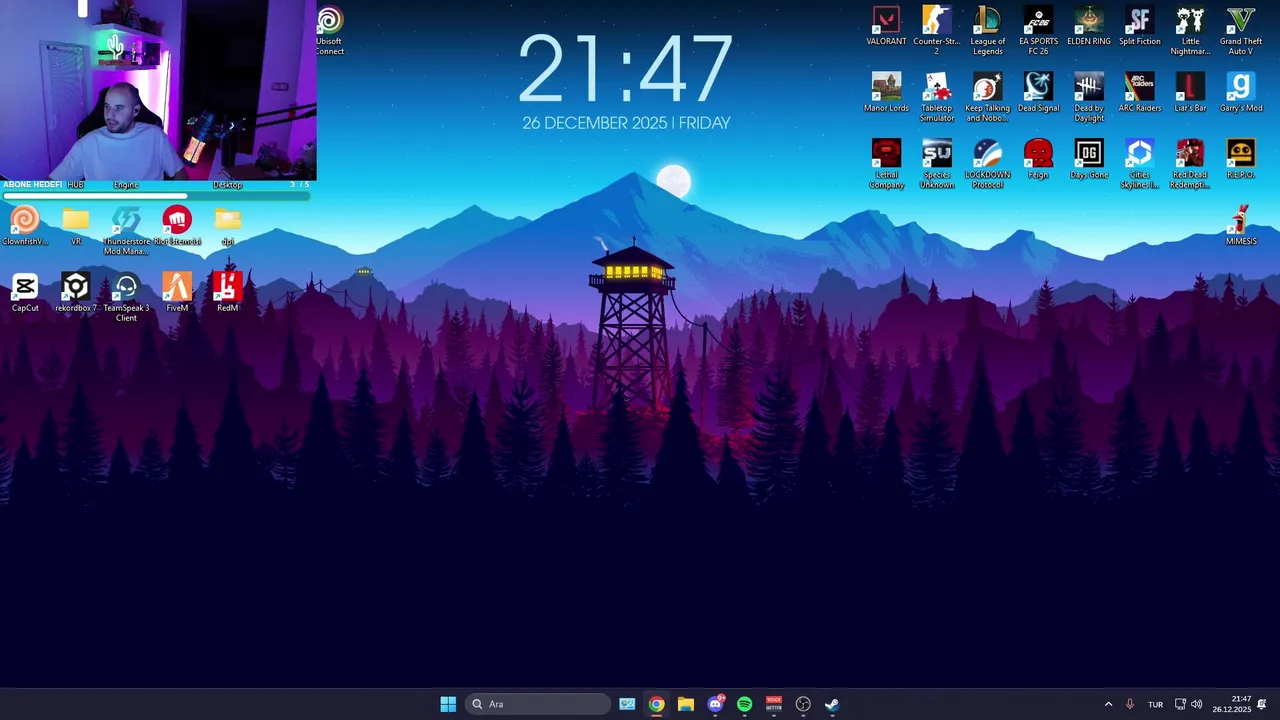Click the microphone tray icon
Image resolution: width=1280 pixels, height=720 pixels.
(1130, 704)
